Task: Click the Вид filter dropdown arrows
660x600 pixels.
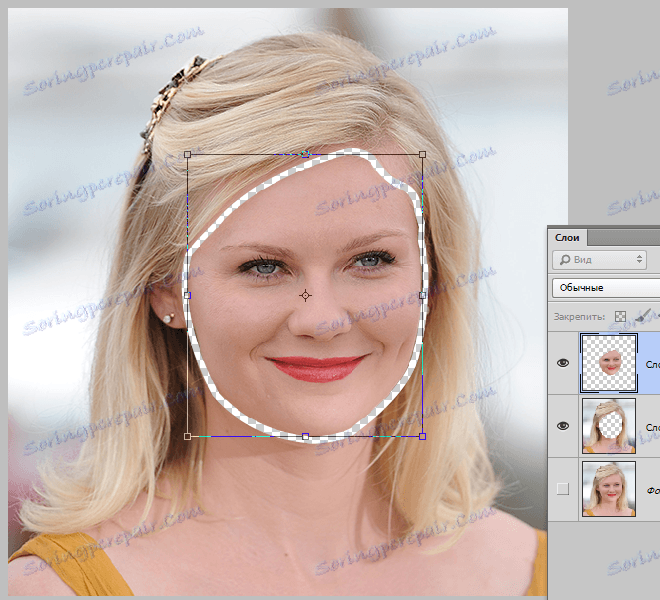Action: click(639, 259)
